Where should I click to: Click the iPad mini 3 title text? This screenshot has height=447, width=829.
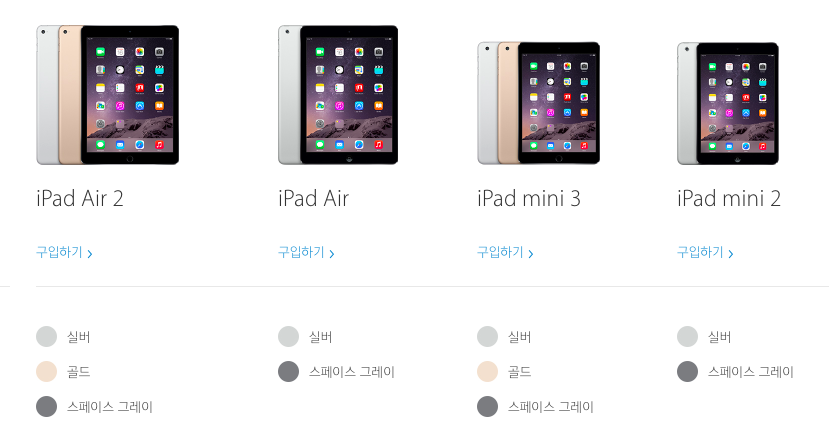pyautogui.click(x=529, y=199)
